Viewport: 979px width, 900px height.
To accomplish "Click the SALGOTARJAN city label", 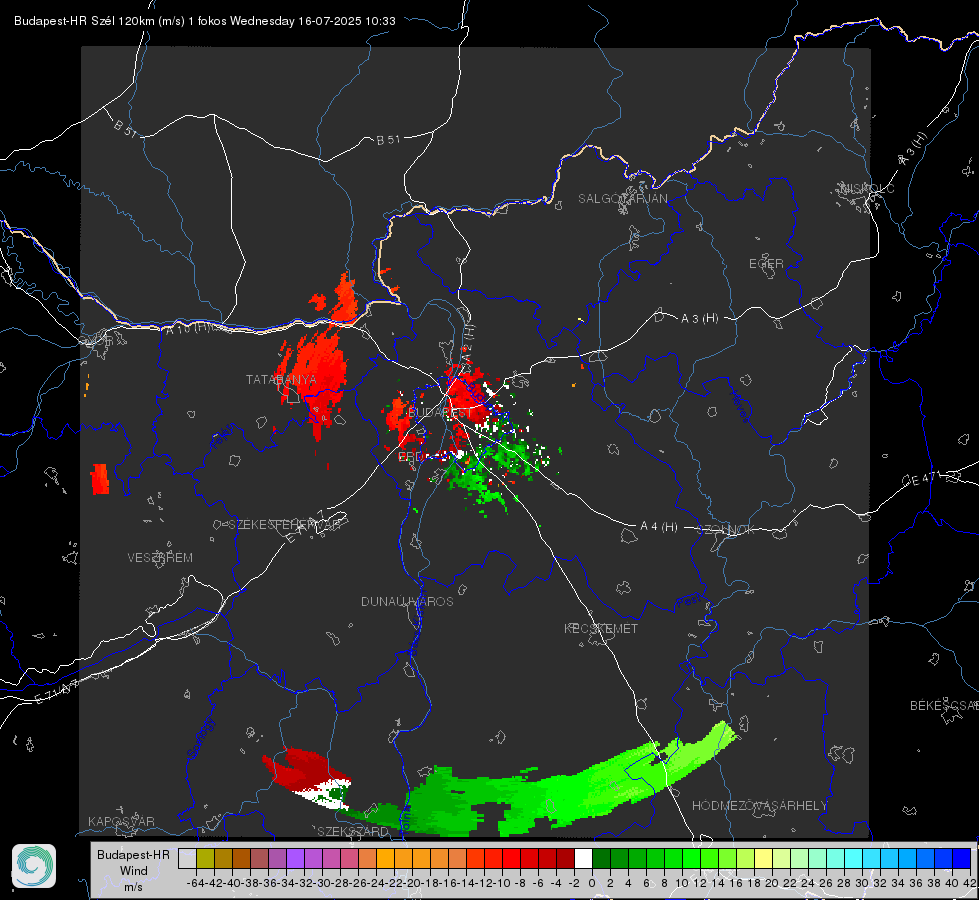I will point(622,199).
